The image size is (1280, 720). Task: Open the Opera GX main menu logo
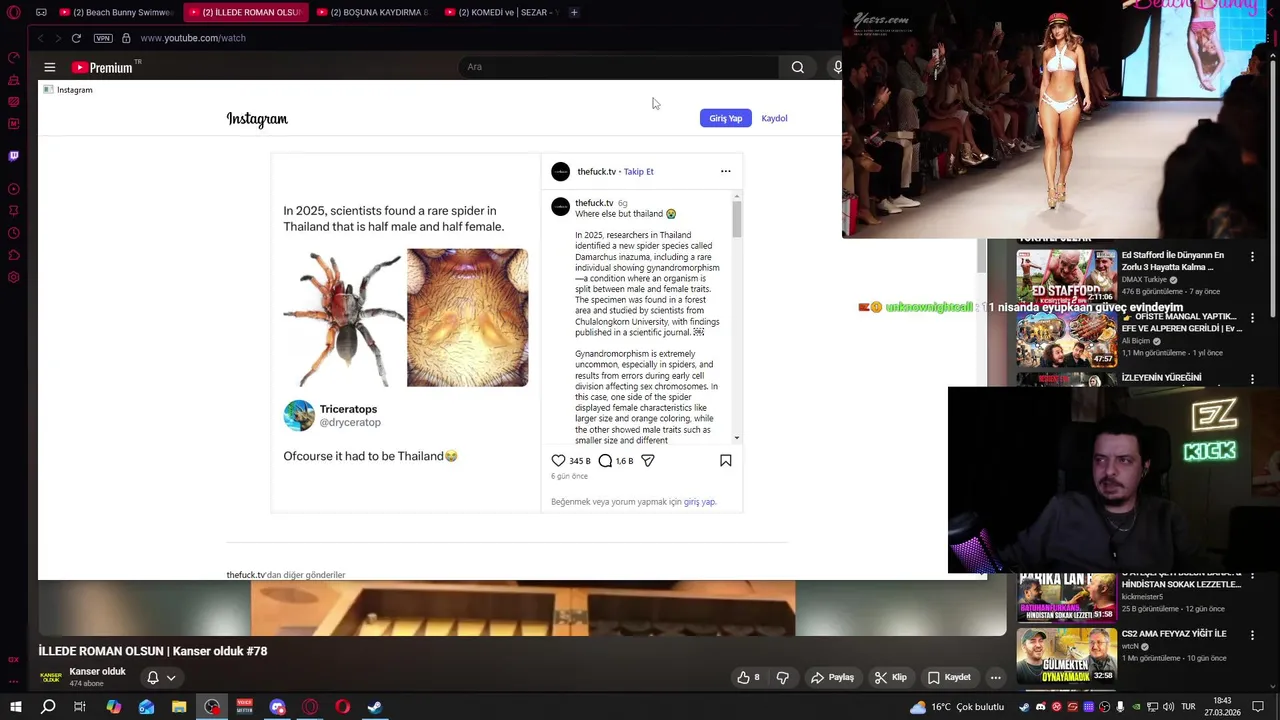(14, 12)
